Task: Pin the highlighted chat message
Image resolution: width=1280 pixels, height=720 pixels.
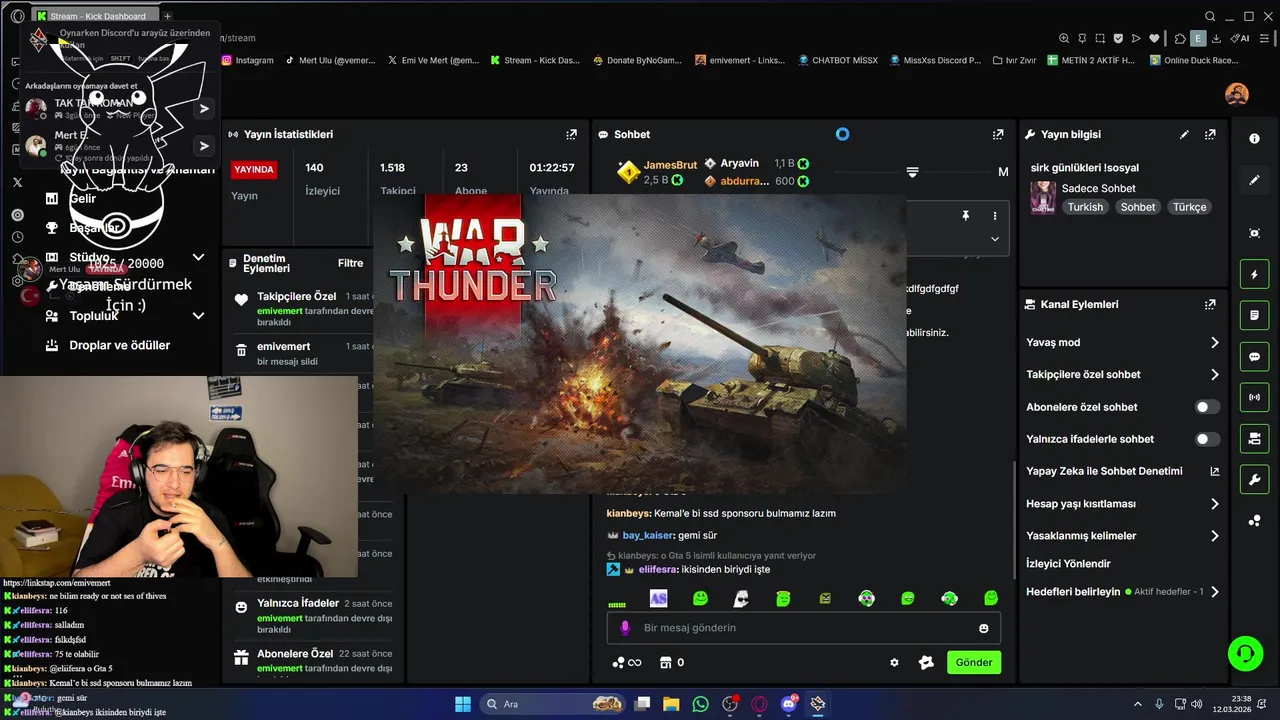Action: click(965, 216)
